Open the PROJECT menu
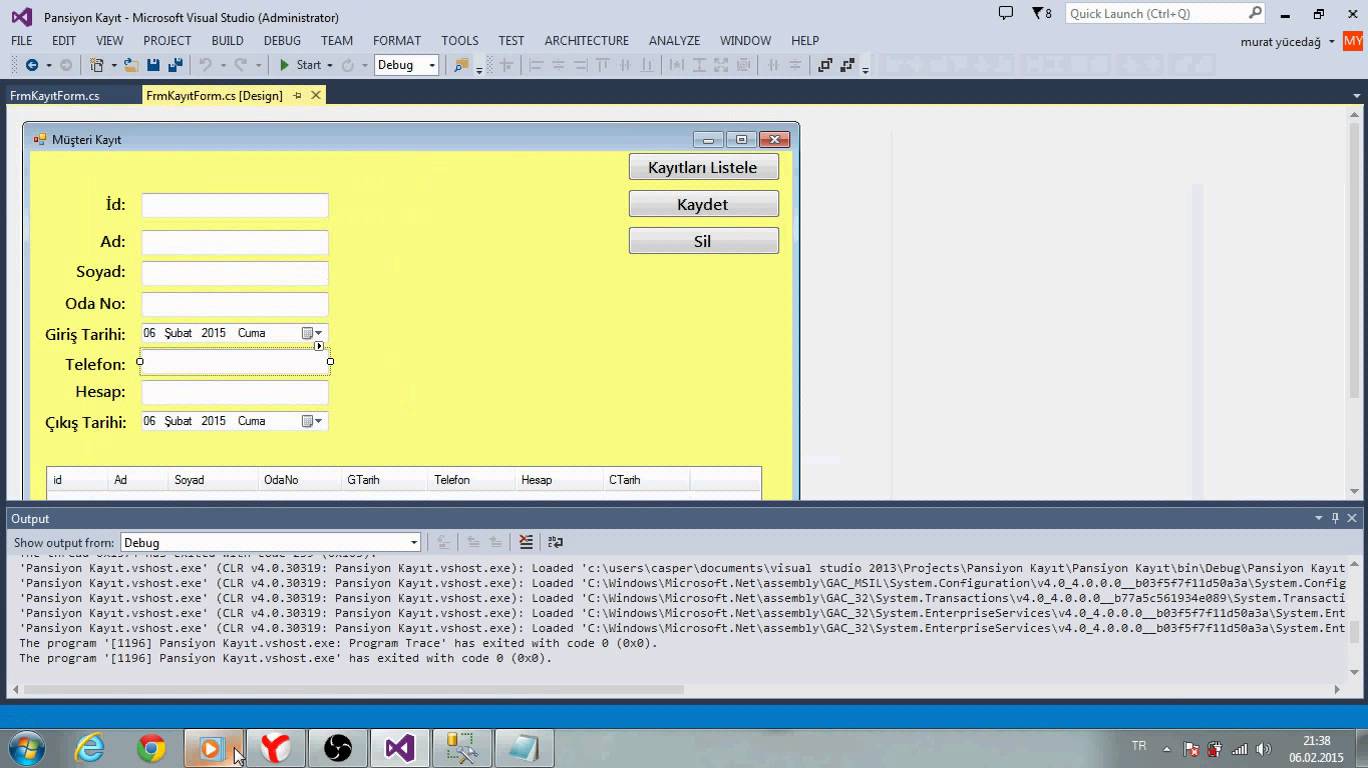Screen dimensions: 1368x768 (x=167, y=41)
